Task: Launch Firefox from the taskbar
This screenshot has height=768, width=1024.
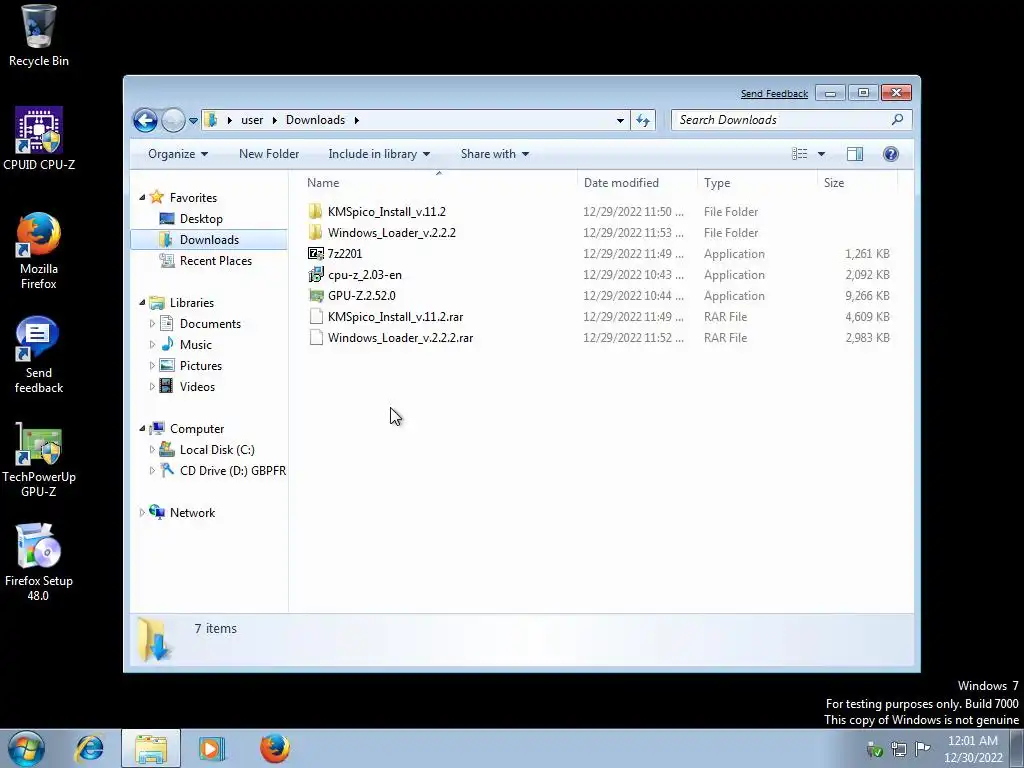Action: [x=274, y=748]
